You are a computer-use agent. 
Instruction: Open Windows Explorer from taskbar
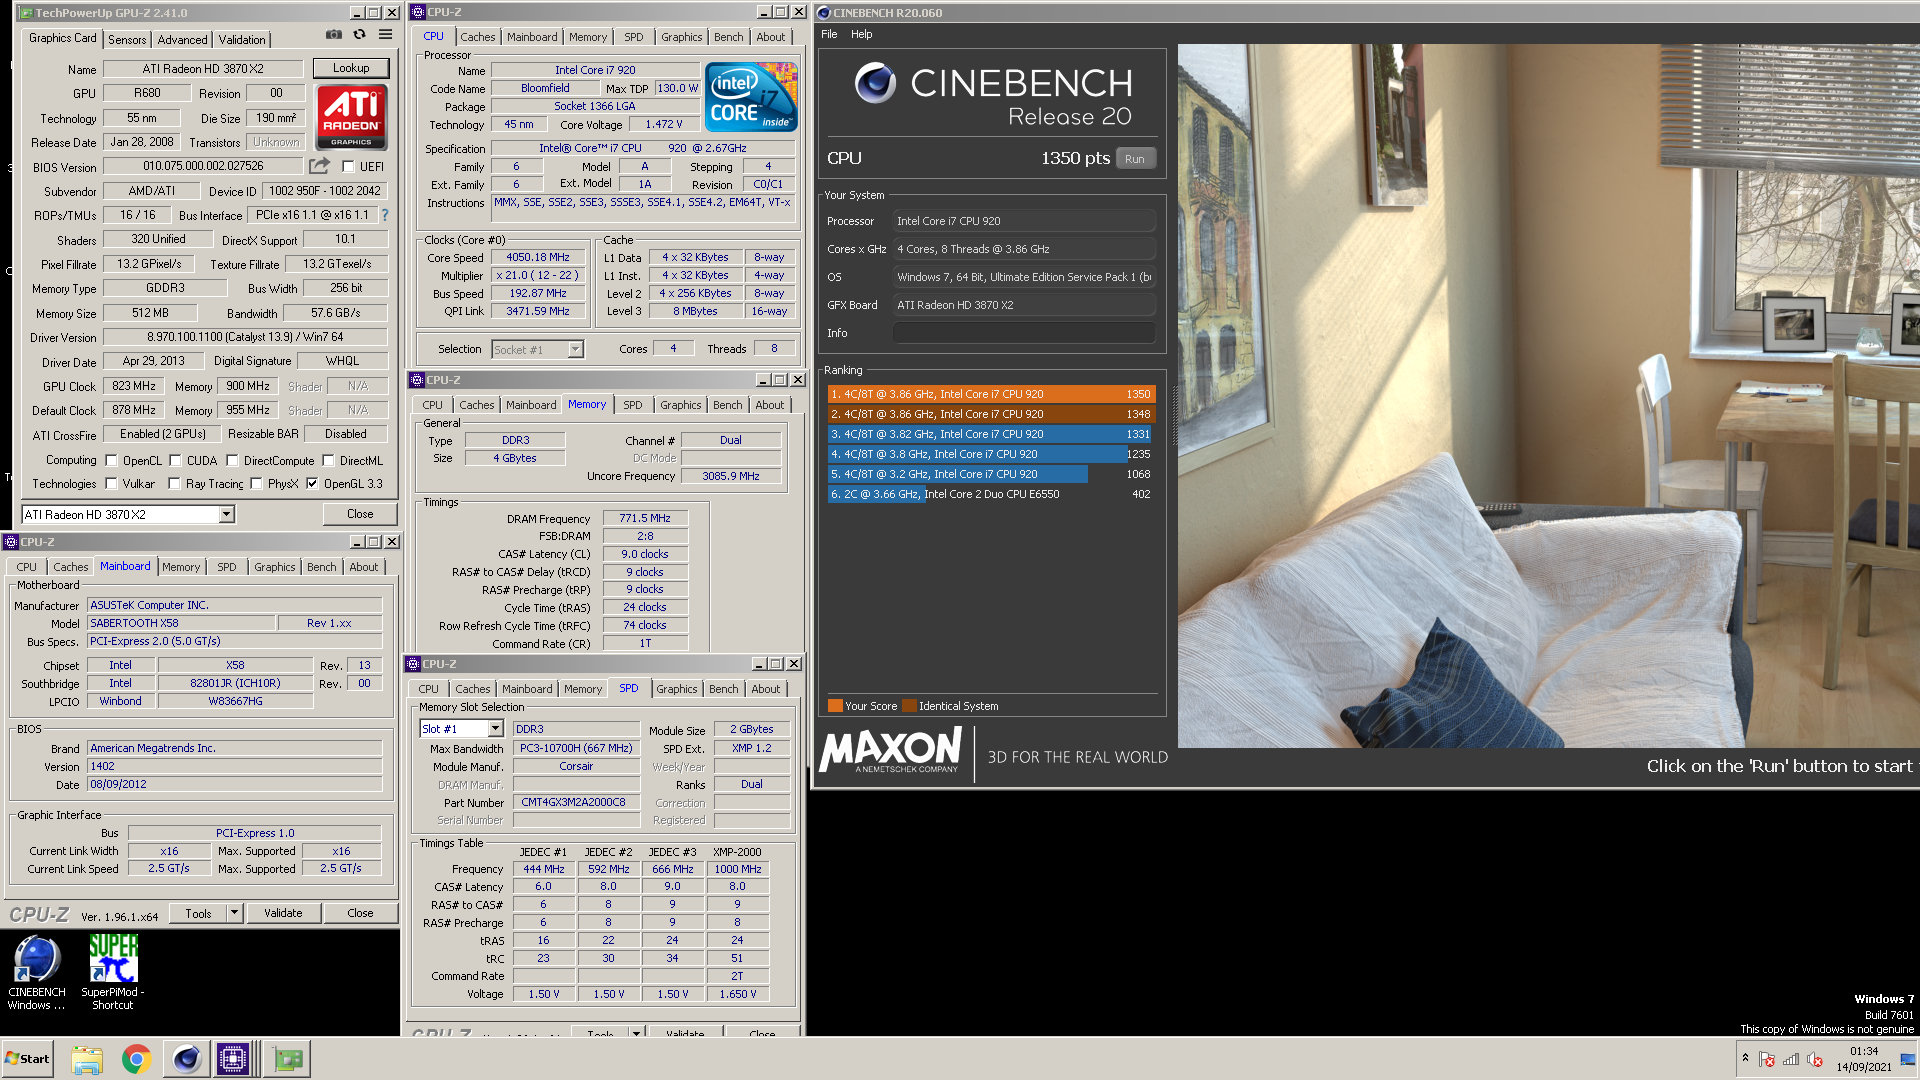tap(87, 1059)
